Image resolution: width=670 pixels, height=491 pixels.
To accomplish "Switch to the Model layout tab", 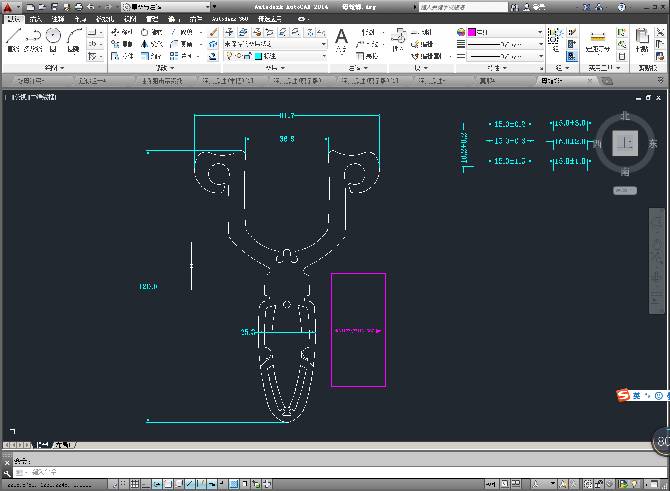I will [x=42, y=445].
